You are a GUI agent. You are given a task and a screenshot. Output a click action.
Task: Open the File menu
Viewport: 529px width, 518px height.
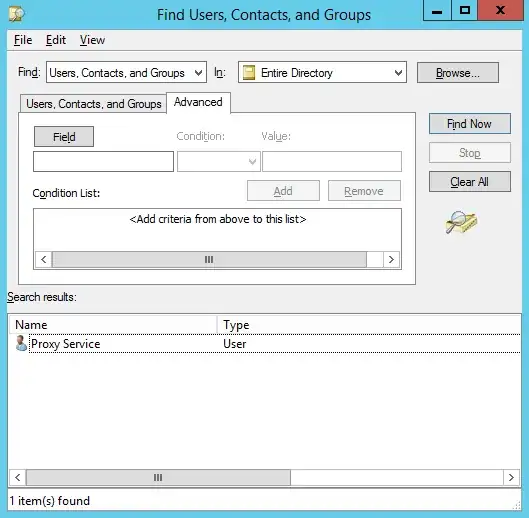[23, 40]
